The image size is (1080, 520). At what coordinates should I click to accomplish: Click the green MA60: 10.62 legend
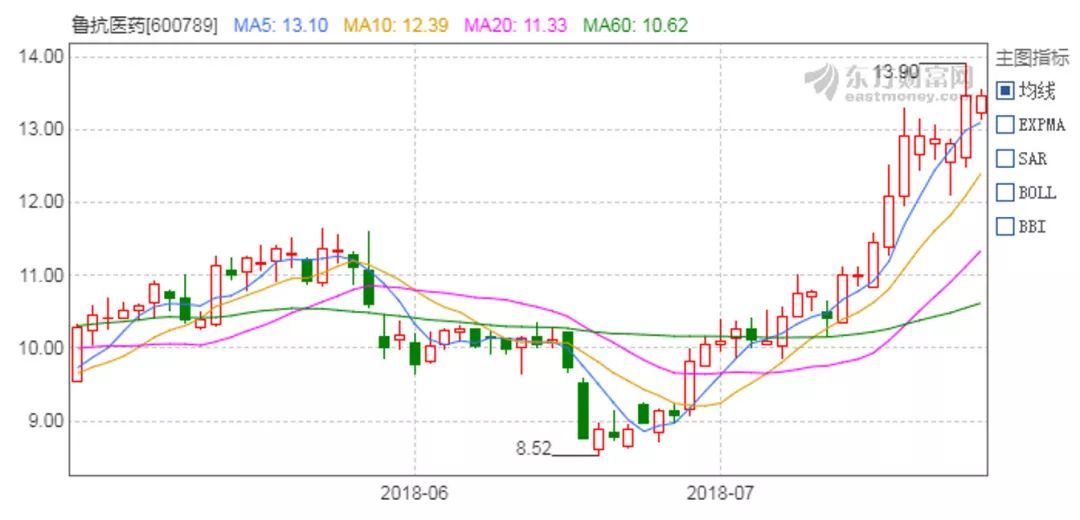coord(635,24)
